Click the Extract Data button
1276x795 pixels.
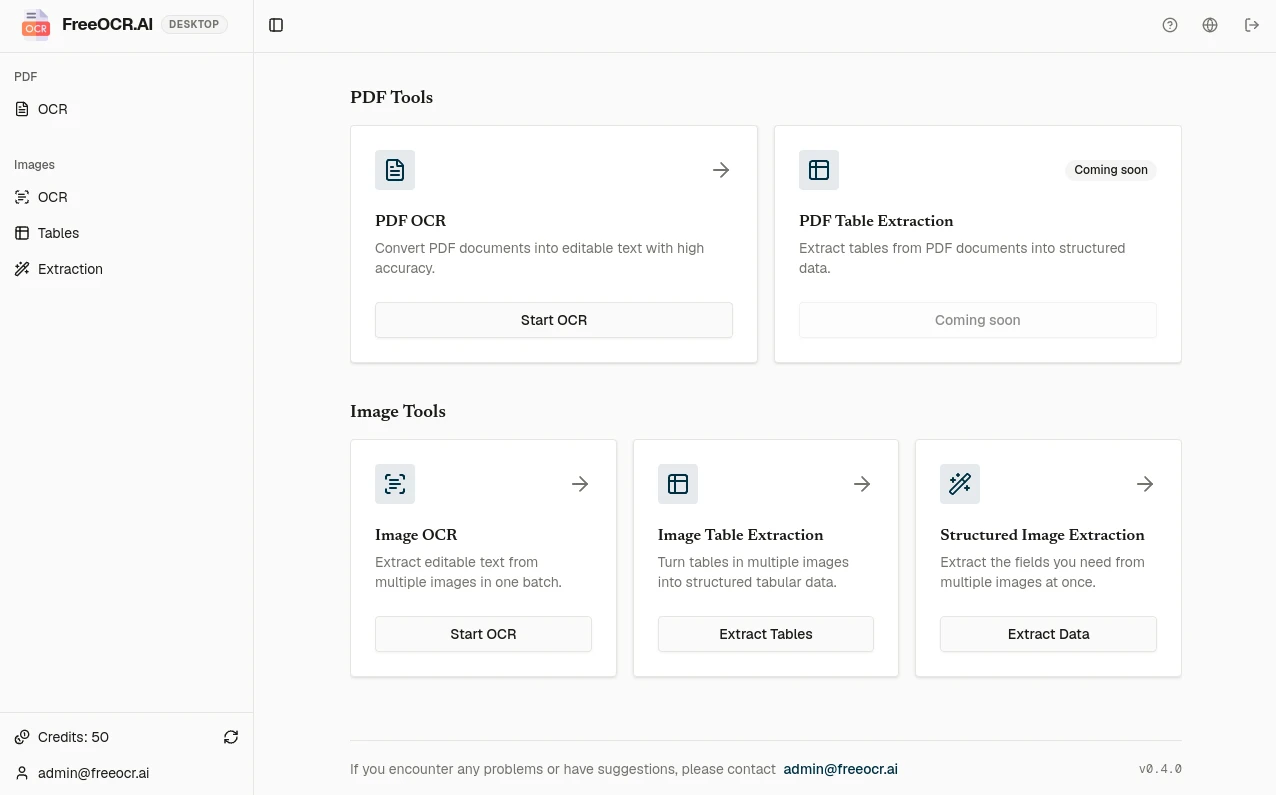[x=1048, y=634]
